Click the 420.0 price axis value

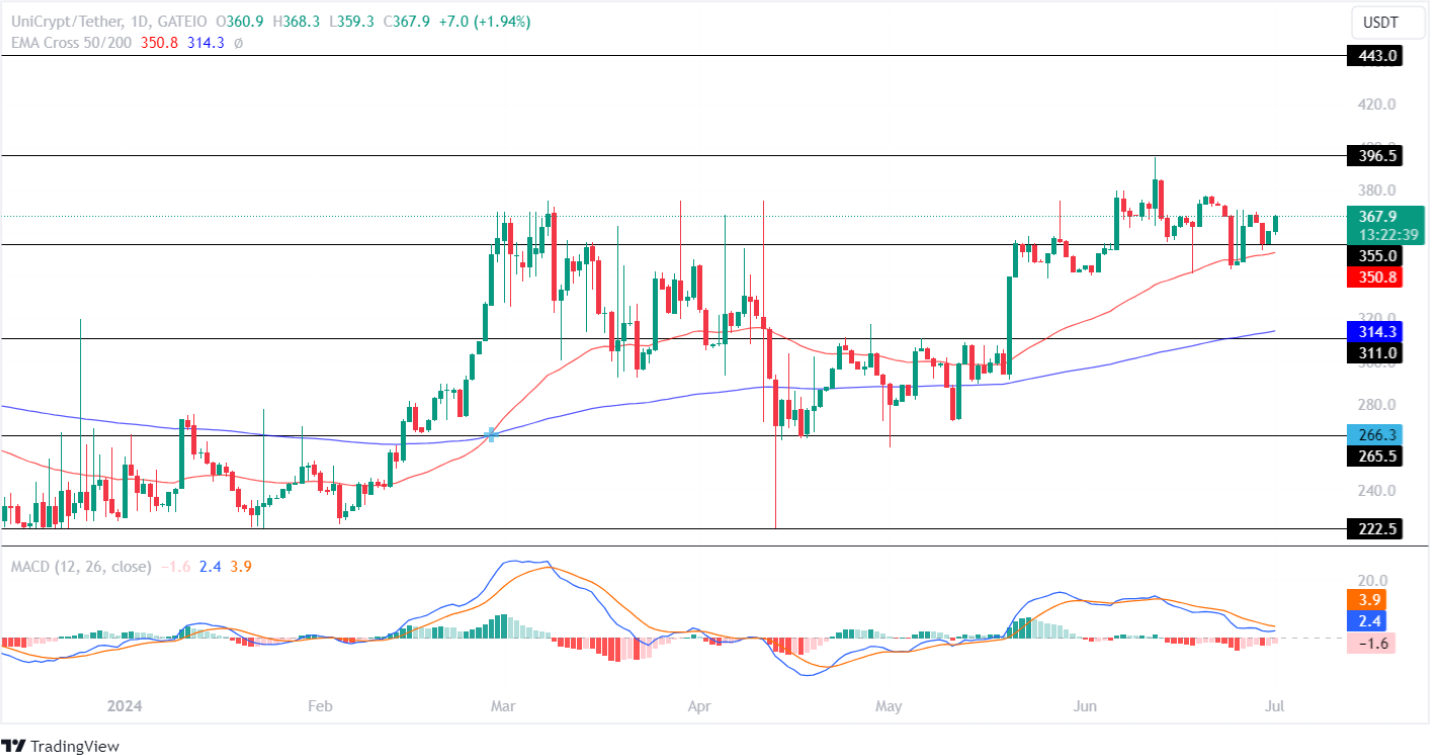[1377, 104]
